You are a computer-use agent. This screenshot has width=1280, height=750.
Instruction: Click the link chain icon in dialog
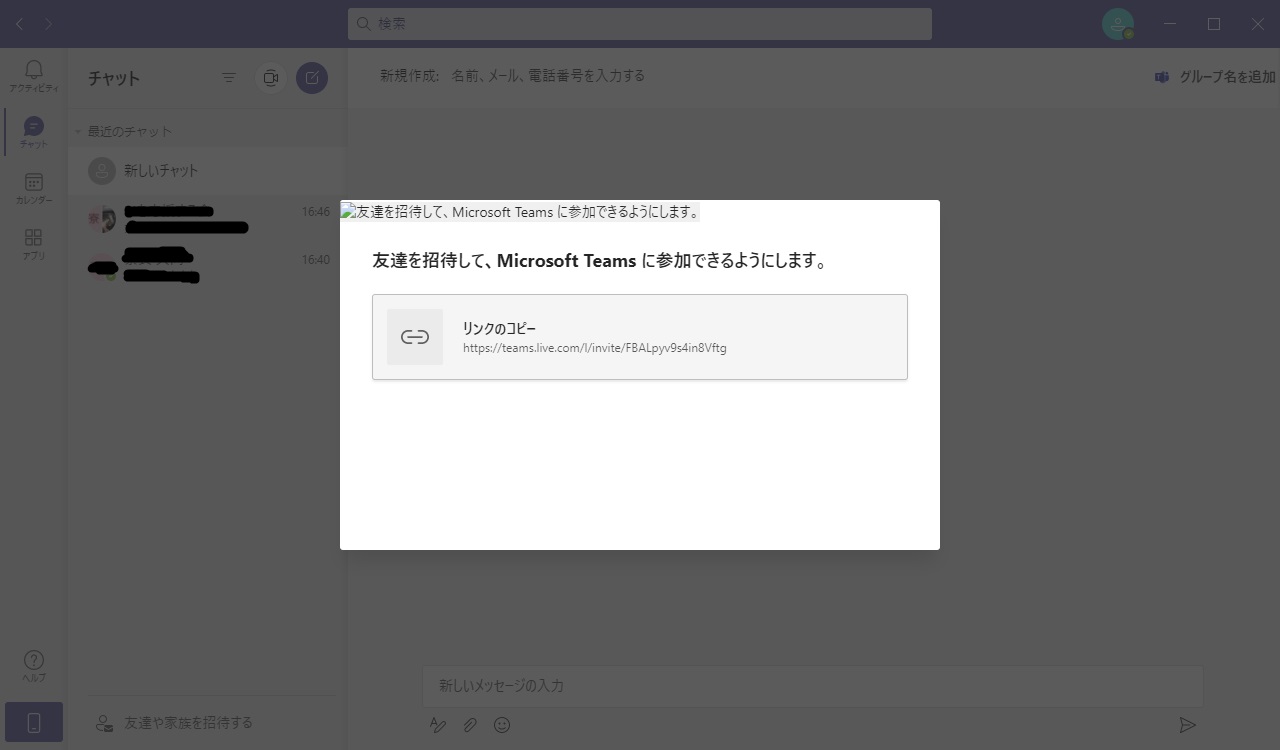tap(415, 337)
